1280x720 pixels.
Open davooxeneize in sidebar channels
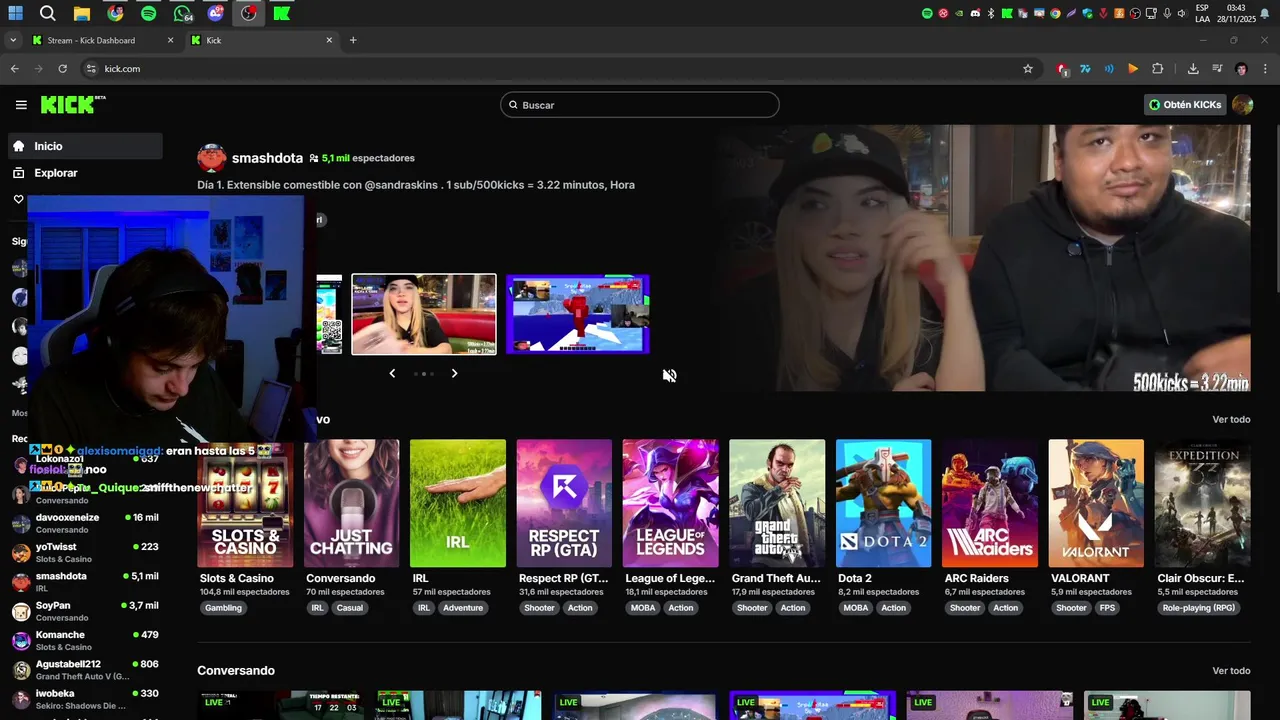pyautogui.click(x=85, y=523)
